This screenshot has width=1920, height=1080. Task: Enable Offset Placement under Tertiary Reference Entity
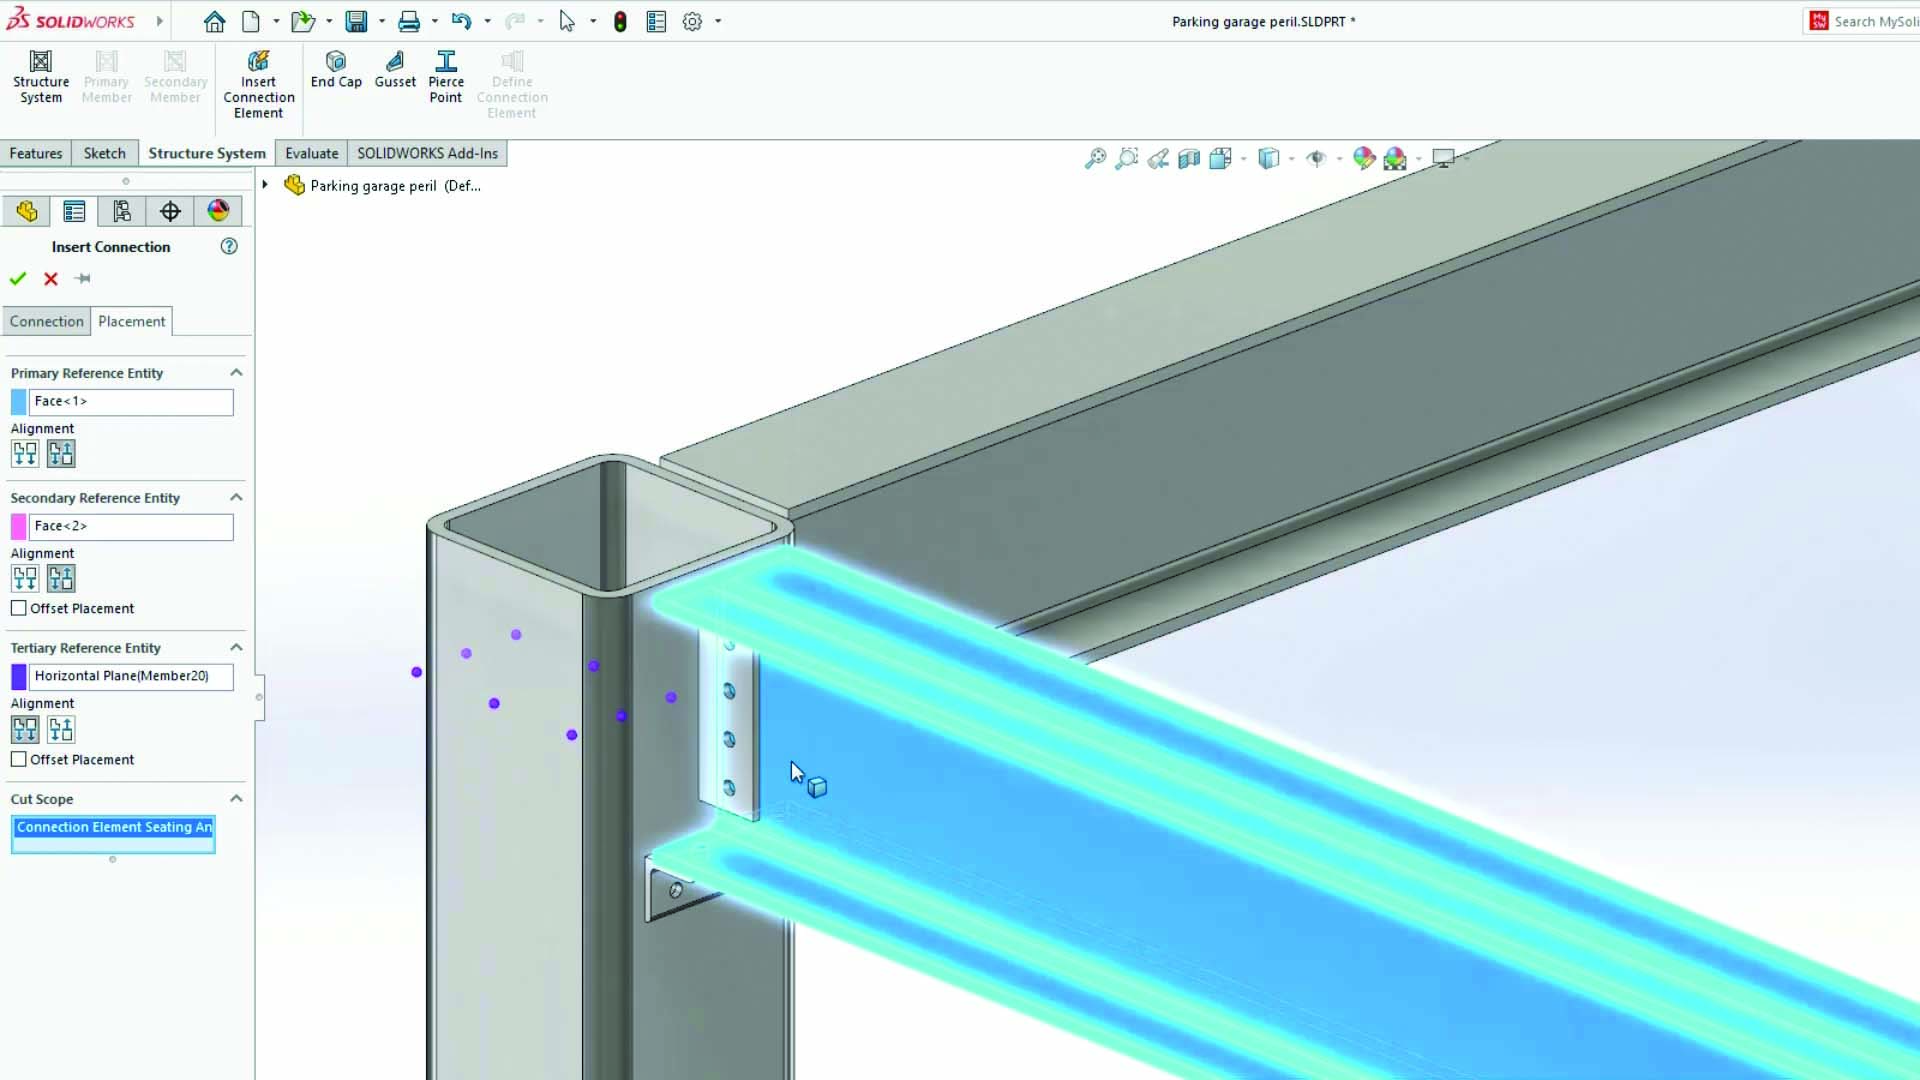click(19, 759)
